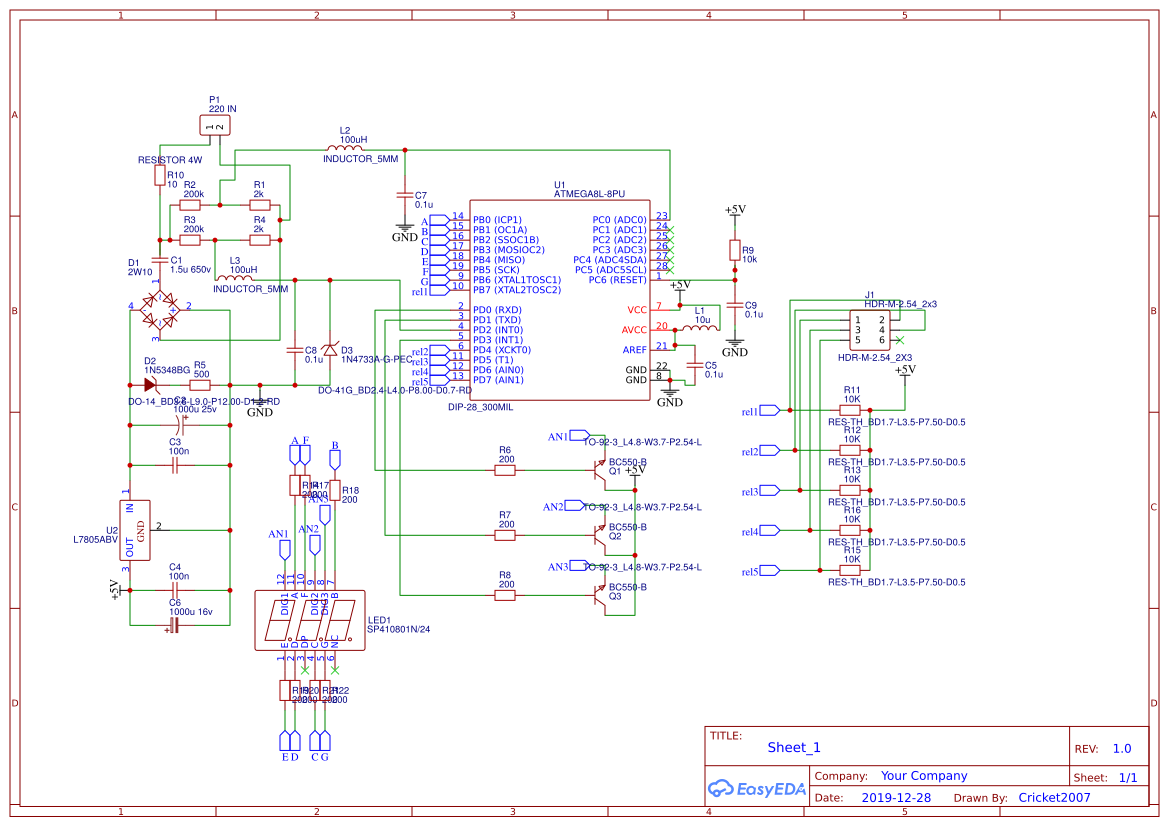1169x827 pixels.
Task: Click the PC6 (RESET) pin label
Action: tap(617, 280)
